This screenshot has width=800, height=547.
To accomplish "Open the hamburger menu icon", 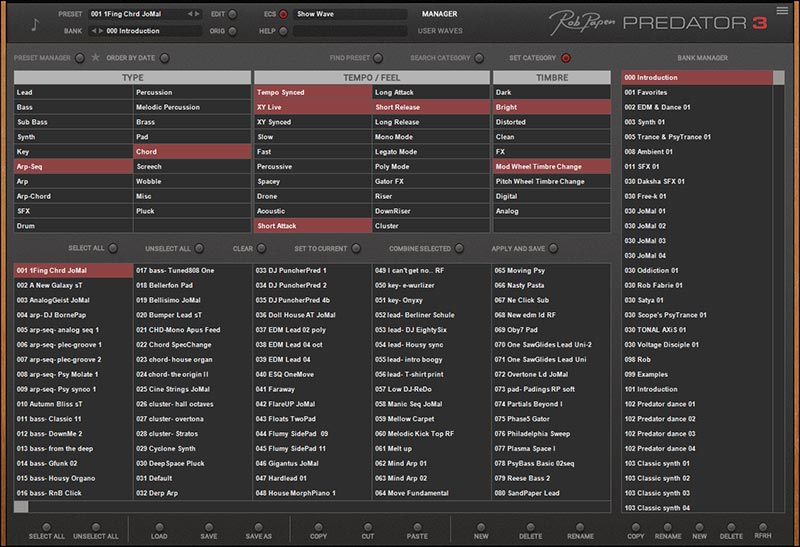I will (x=782, y=10).
